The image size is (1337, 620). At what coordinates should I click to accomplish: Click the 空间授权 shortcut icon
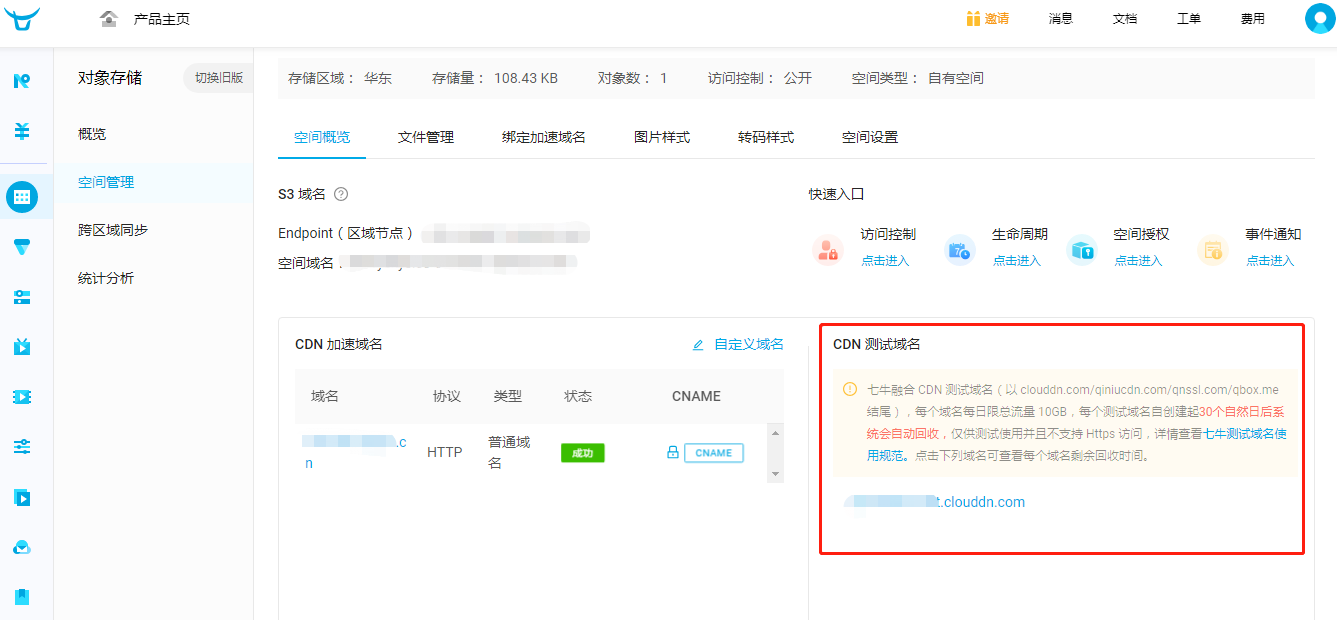pyautogui.click(x=1082, y=249)
